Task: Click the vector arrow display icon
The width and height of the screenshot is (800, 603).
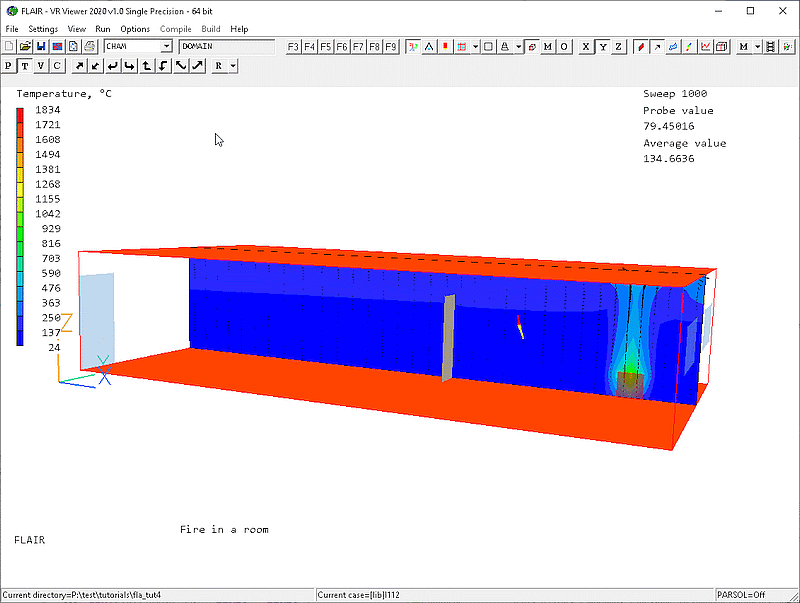Action: 656,46
